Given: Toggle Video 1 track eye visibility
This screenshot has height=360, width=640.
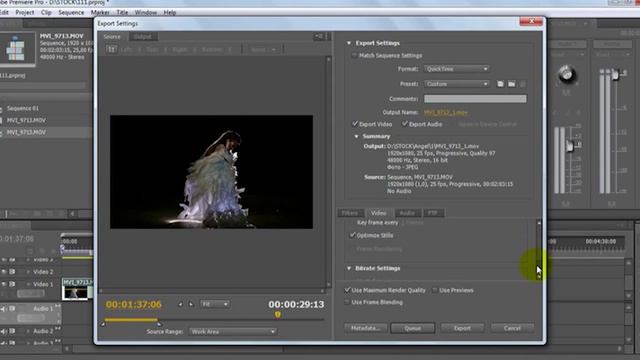Looking at the screenshot, I should [x=4, y=284].
